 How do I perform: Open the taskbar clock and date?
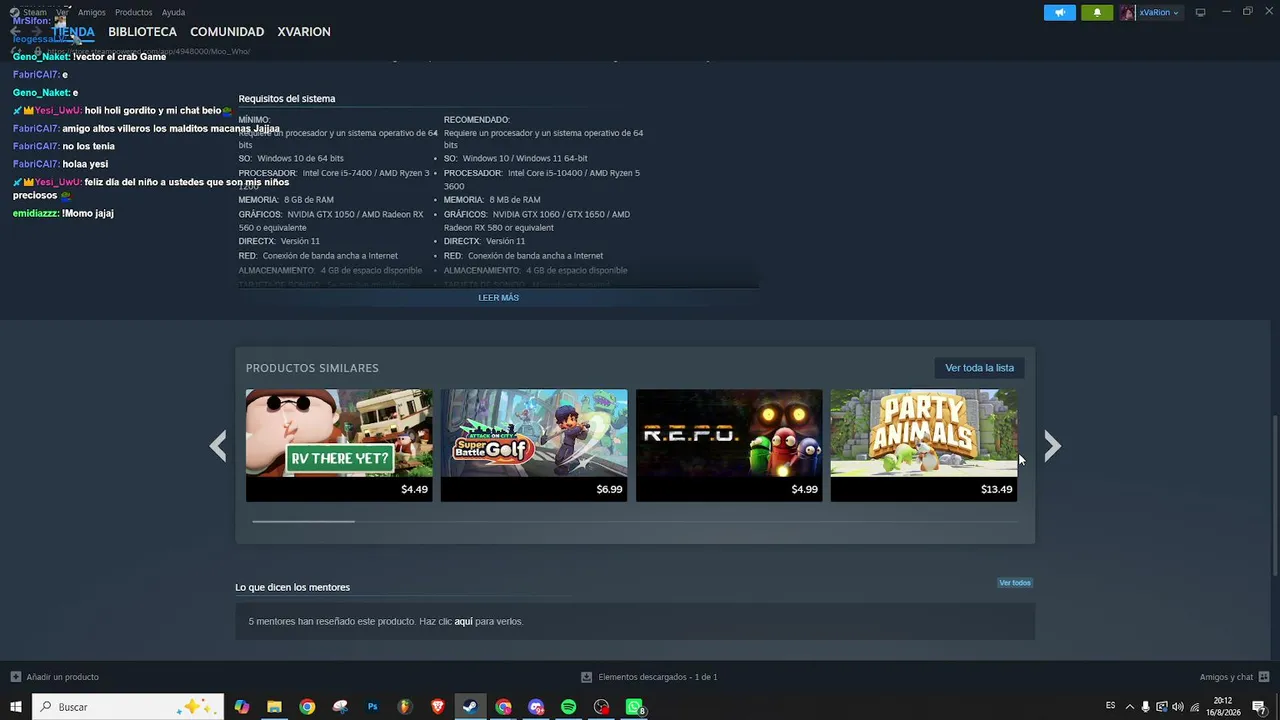coord(1223,707)
